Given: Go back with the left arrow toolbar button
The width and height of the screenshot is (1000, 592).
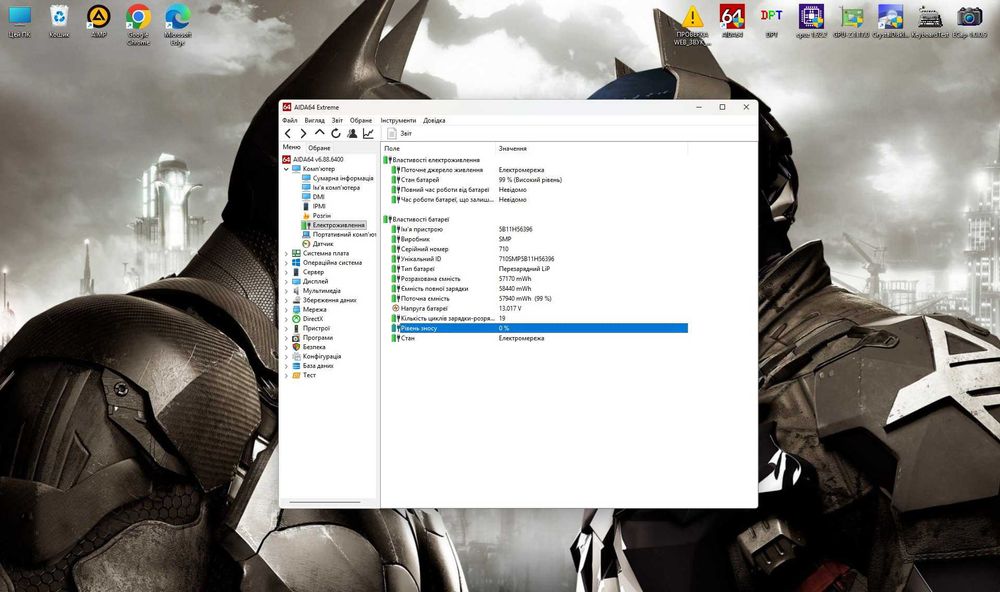Looking at the screenshot, I should pyautogui.click(x=288, y=133).
